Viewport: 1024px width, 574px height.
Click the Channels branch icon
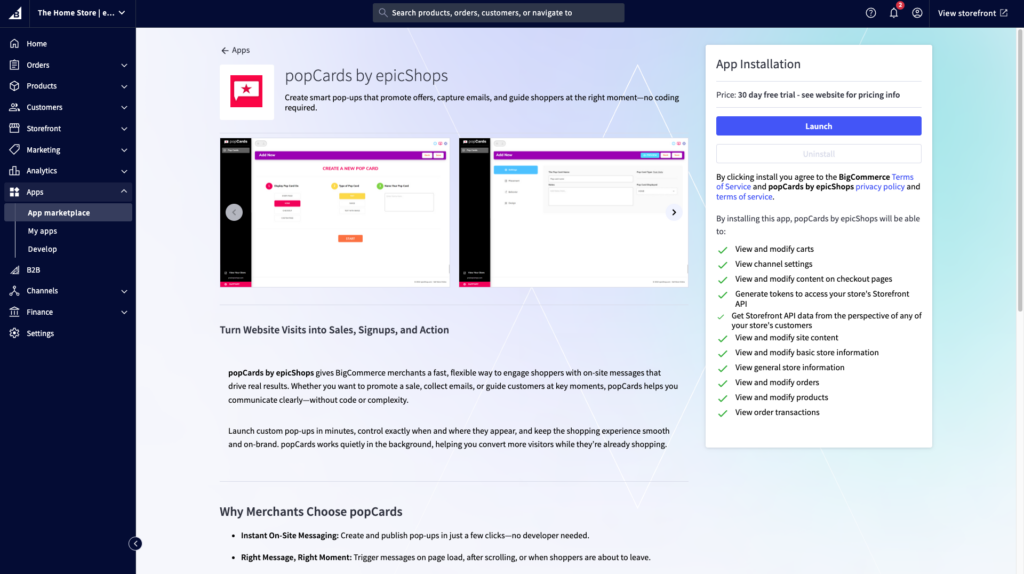(x=14, y=291)
